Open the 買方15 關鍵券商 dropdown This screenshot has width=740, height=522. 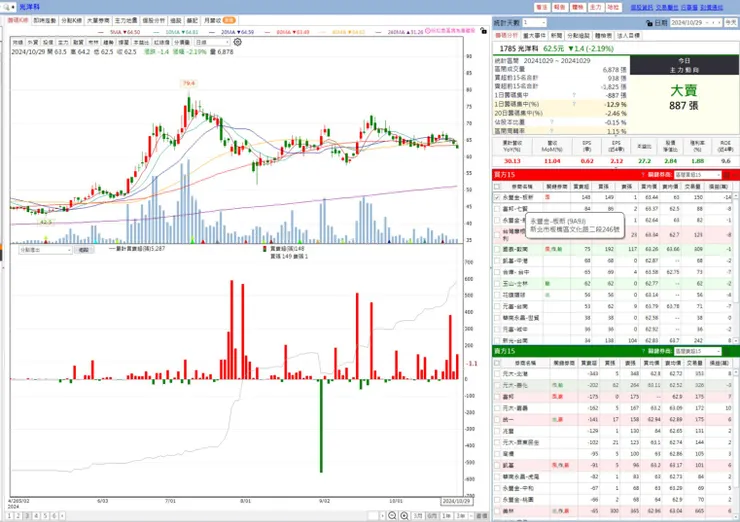[x=698, y=175]
